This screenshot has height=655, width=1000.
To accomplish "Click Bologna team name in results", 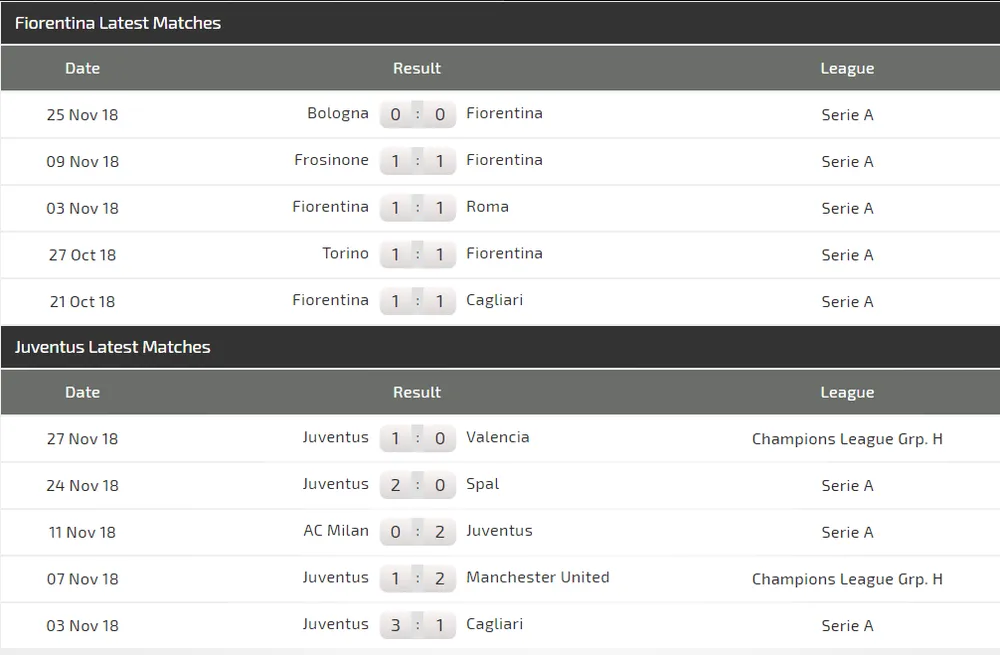I will point(338,113).
